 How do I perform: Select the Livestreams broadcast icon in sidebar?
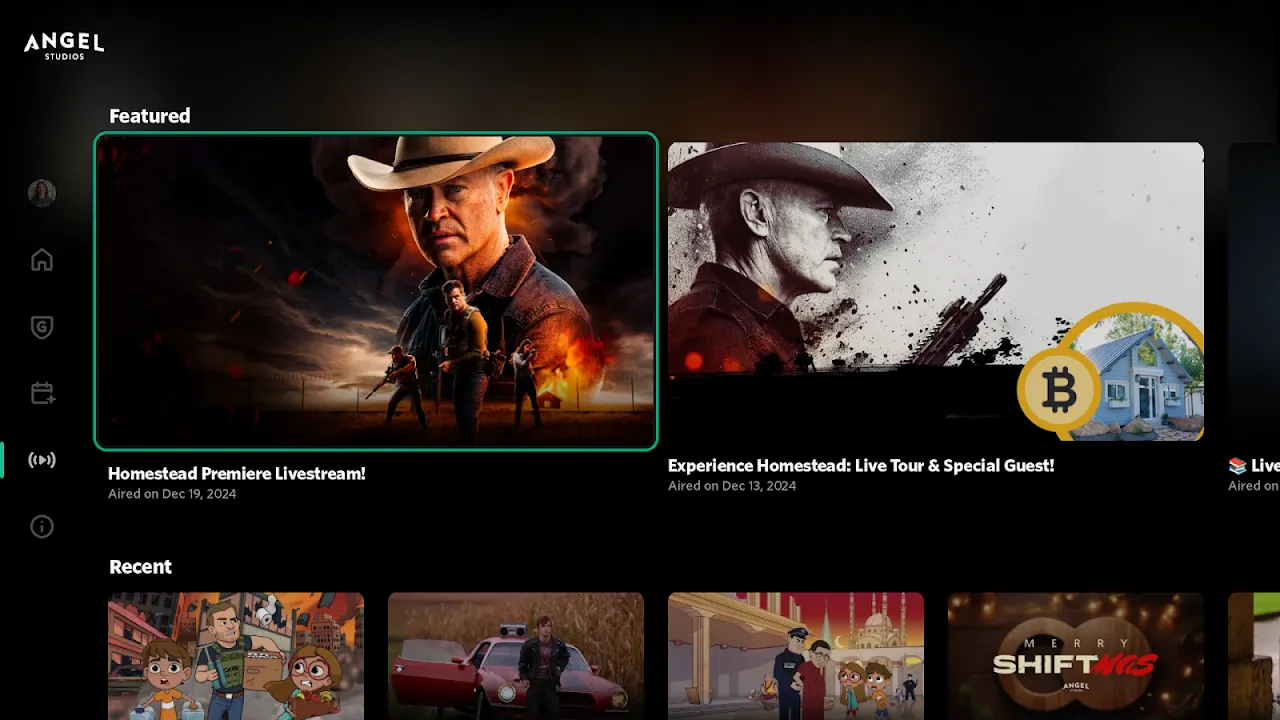(42, 460)
